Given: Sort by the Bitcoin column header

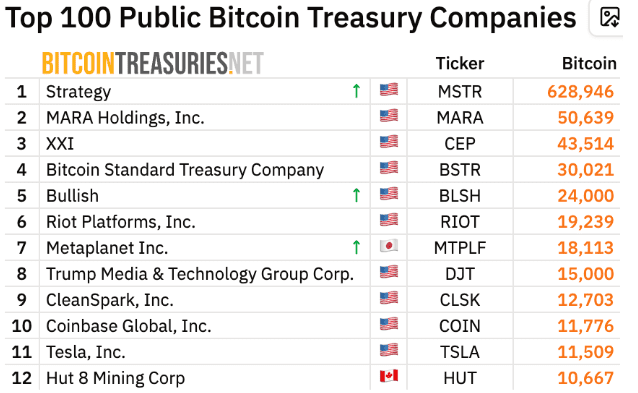Looking at the screenshot, I should [x=589, y=63].
